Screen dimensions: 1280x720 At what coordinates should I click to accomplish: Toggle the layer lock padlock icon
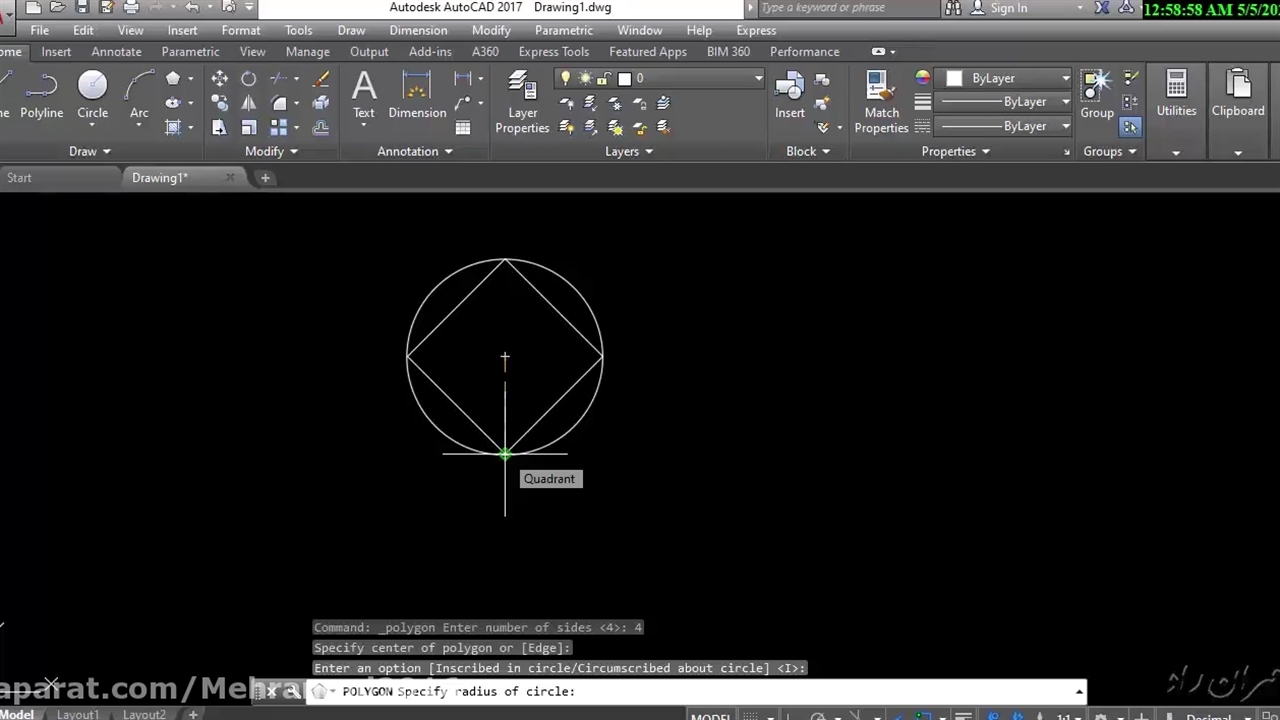603,78
